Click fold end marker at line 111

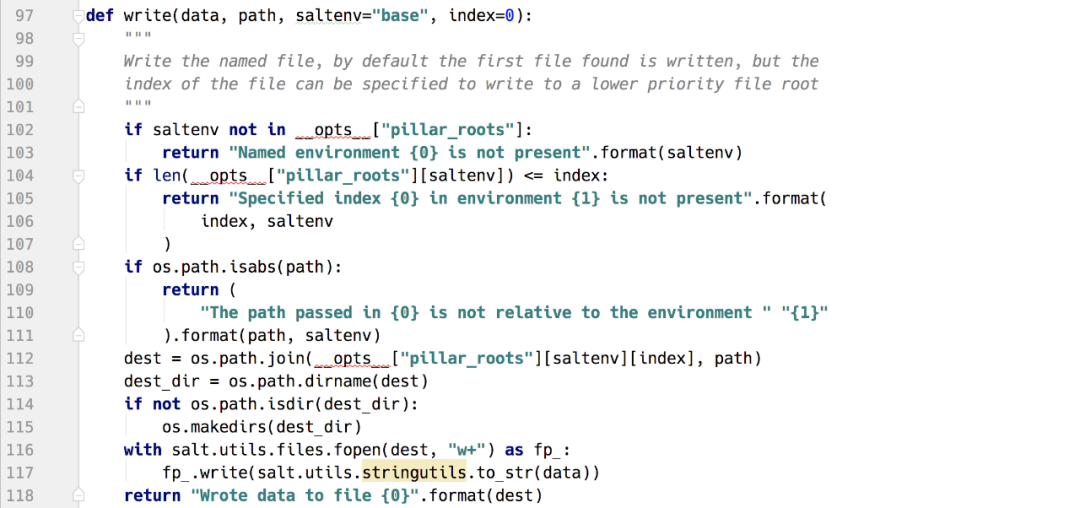coord(78,335)
